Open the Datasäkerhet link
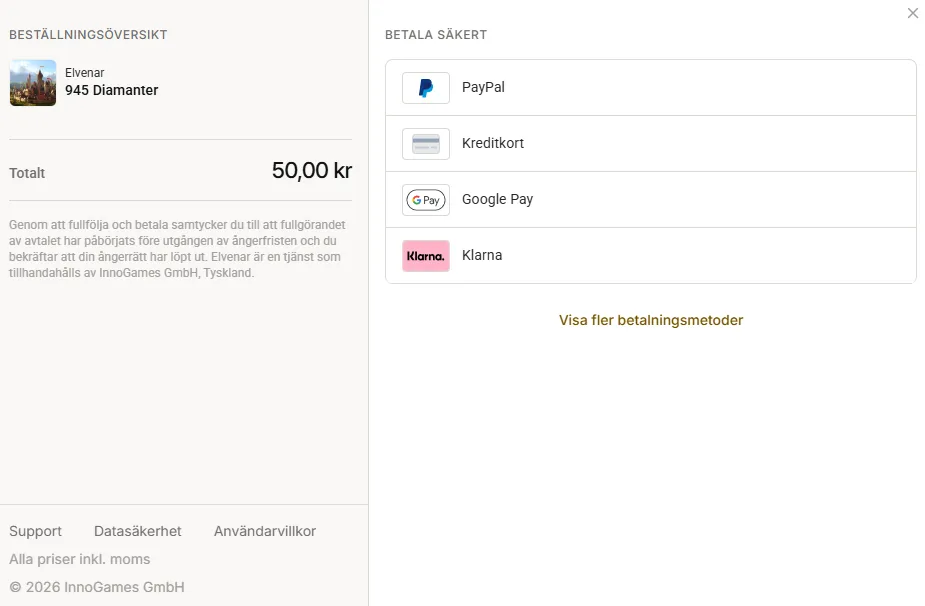Image resolution: width=925 pixels, height=606 pixels. (x=137, y=531)
